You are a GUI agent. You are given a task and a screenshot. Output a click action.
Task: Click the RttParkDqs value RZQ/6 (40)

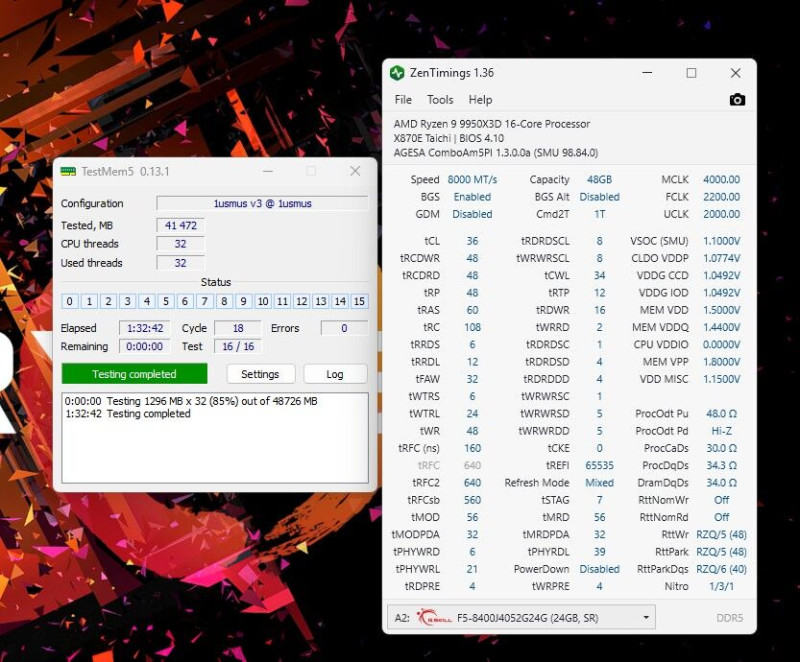721,569
